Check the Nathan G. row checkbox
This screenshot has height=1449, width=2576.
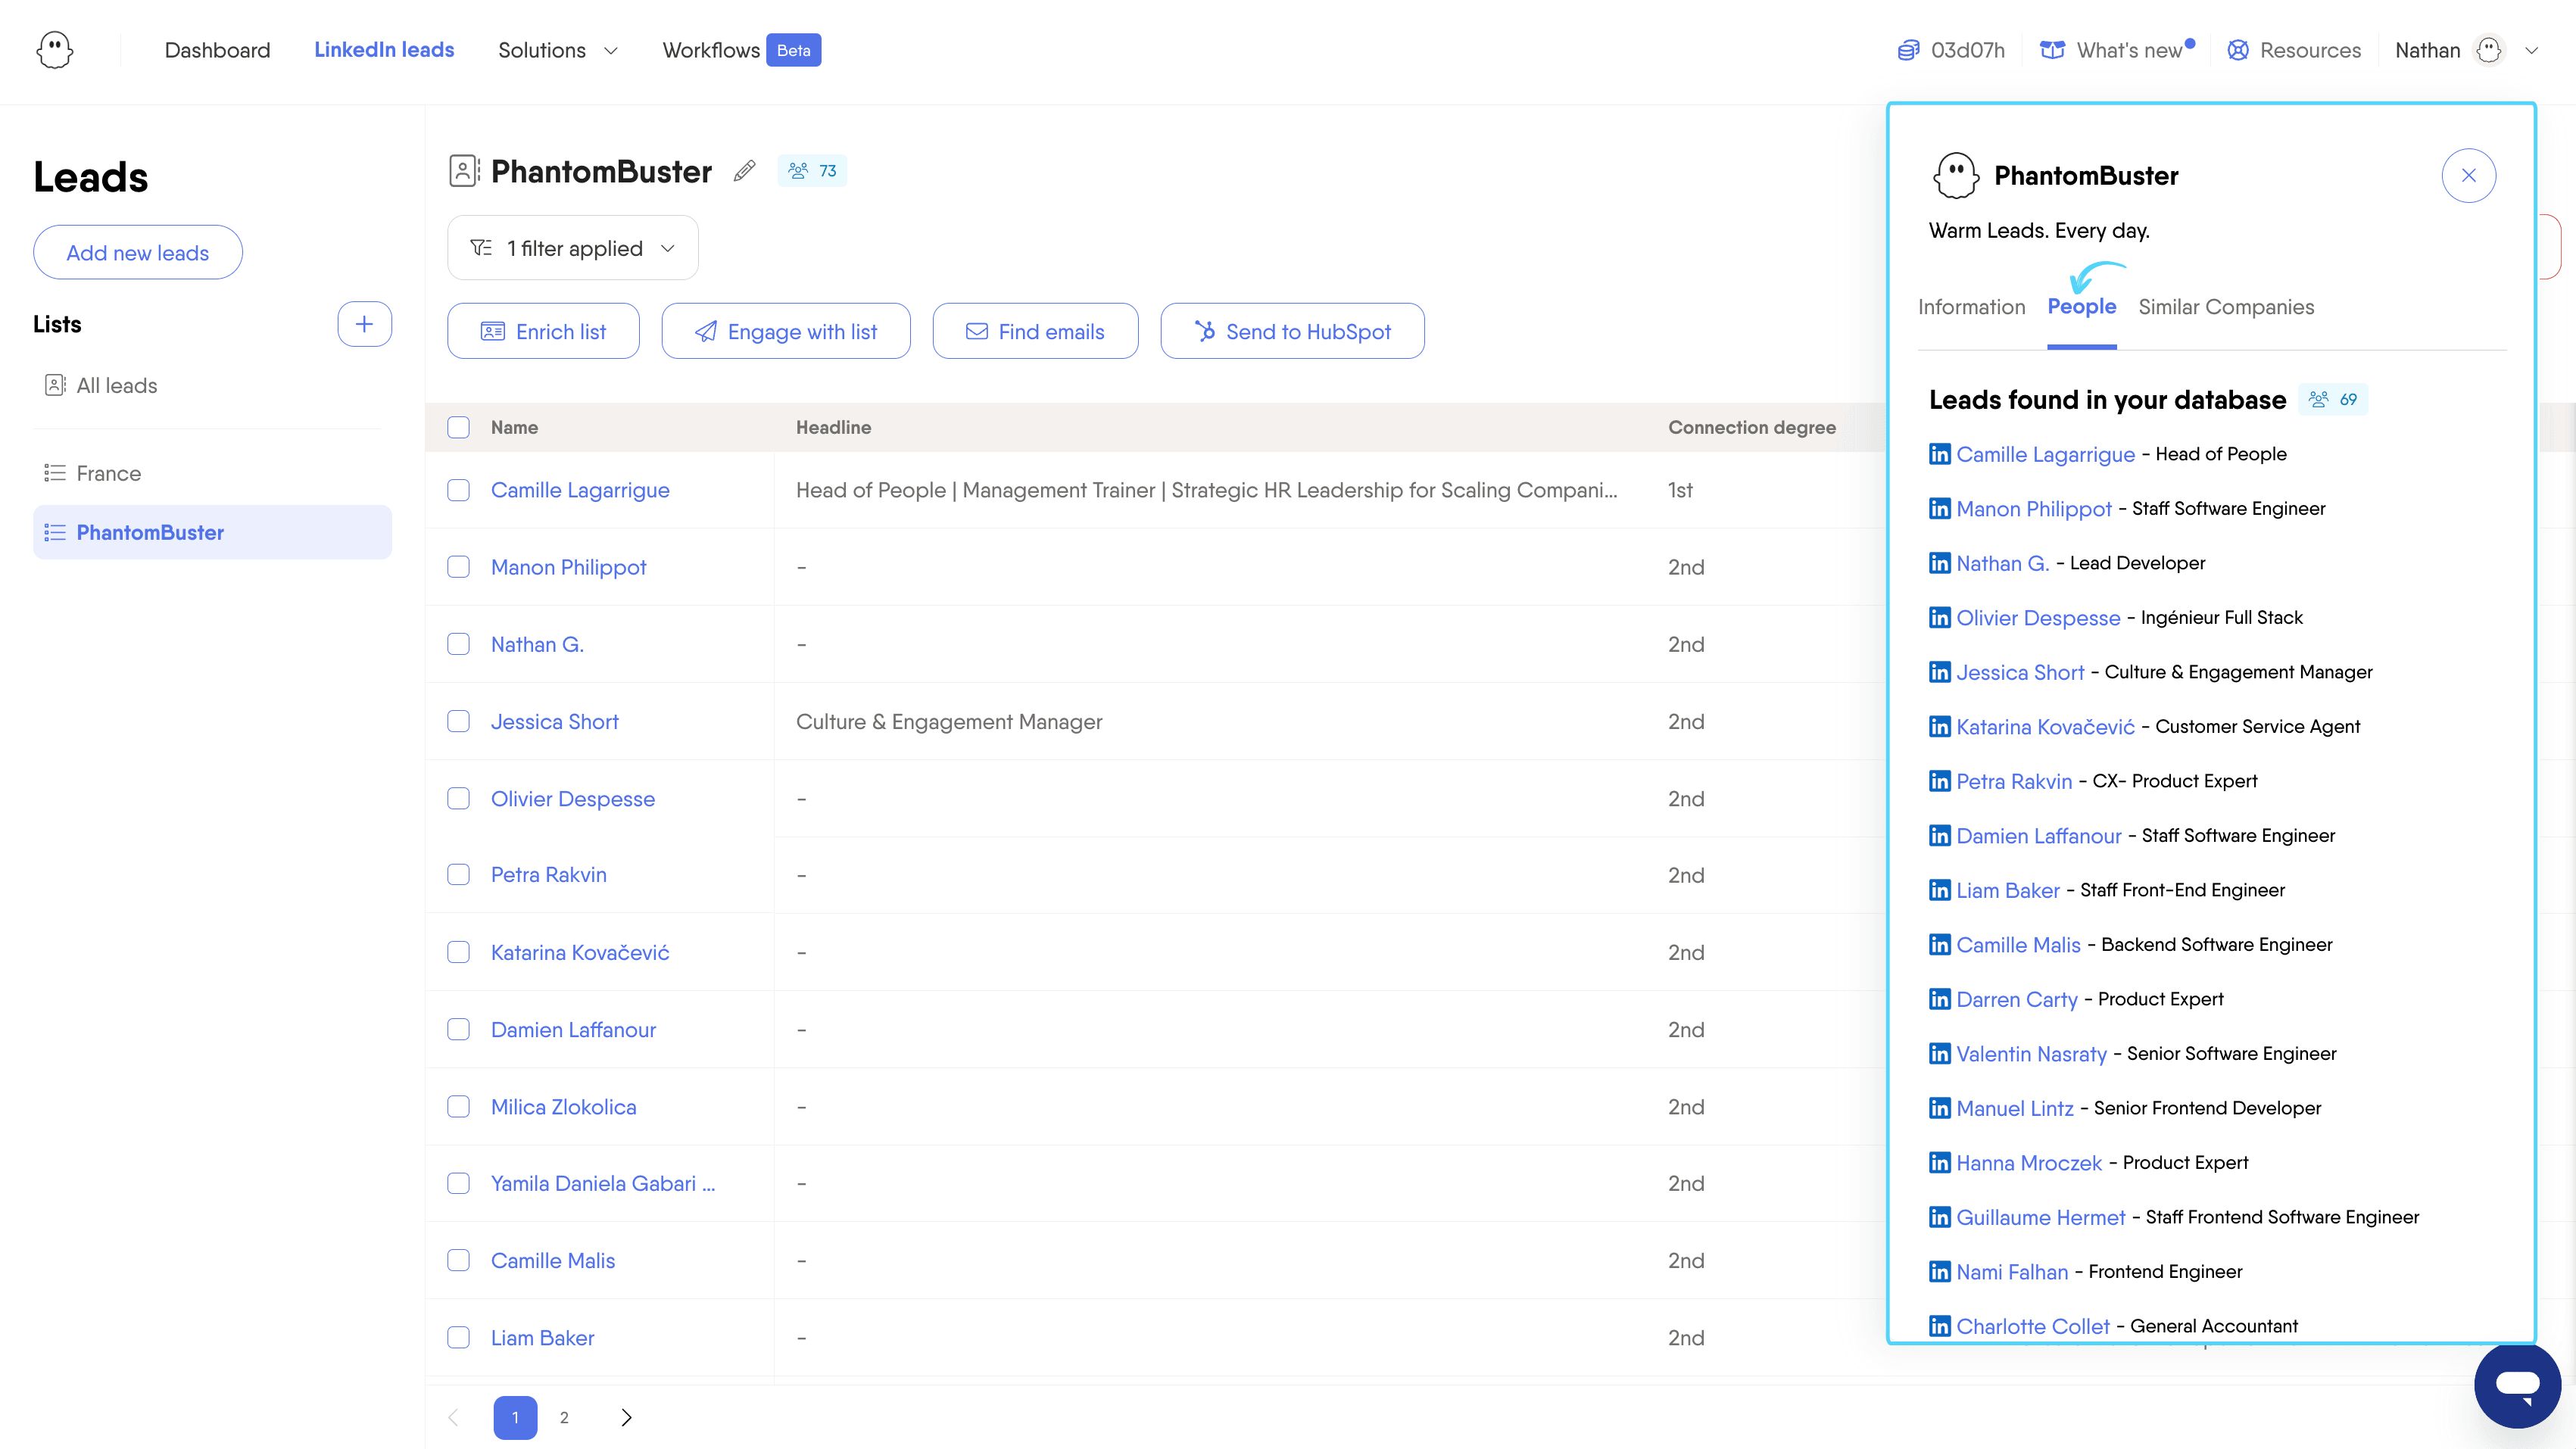[x=458, y=644]
